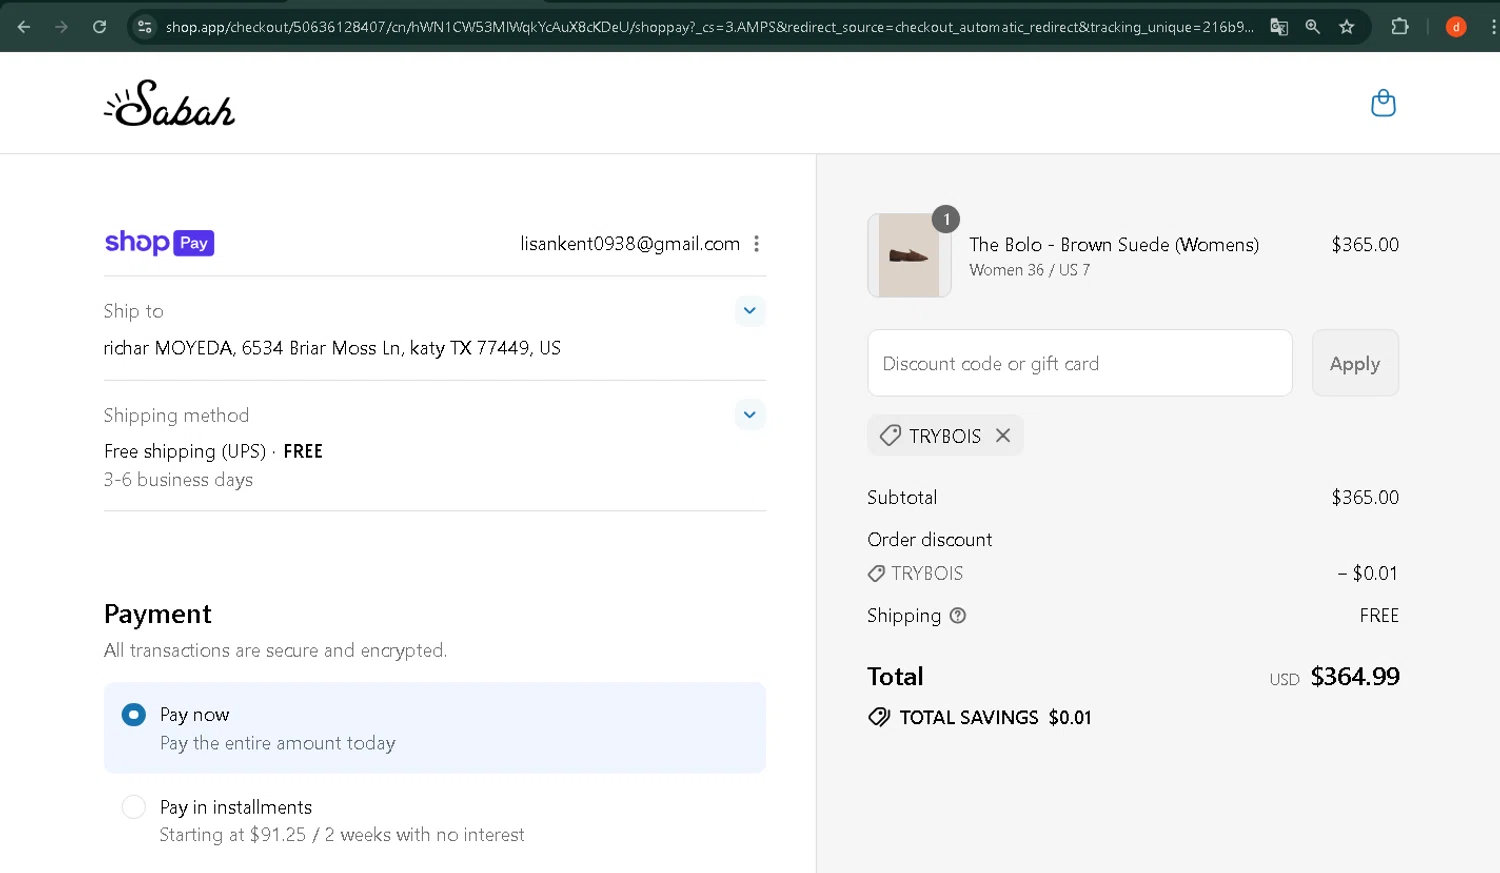Click the tag icon in TRYBOIS chip
The height and width of the screenshot is (873, 1500).
(889, 436)
